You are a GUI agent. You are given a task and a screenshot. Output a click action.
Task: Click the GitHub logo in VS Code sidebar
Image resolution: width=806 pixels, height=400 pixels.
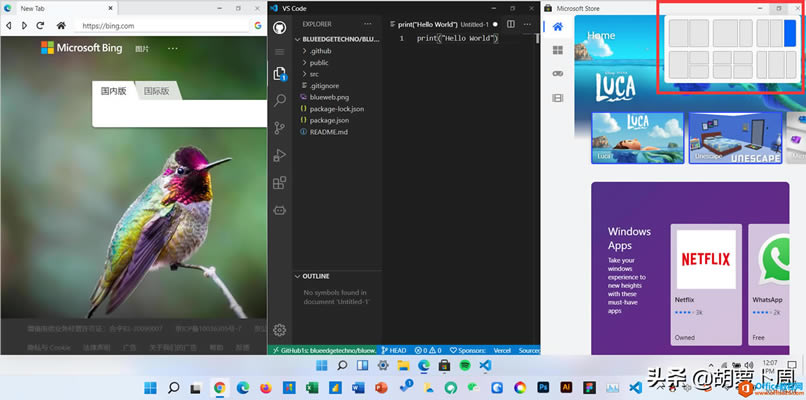pos(279,28)
